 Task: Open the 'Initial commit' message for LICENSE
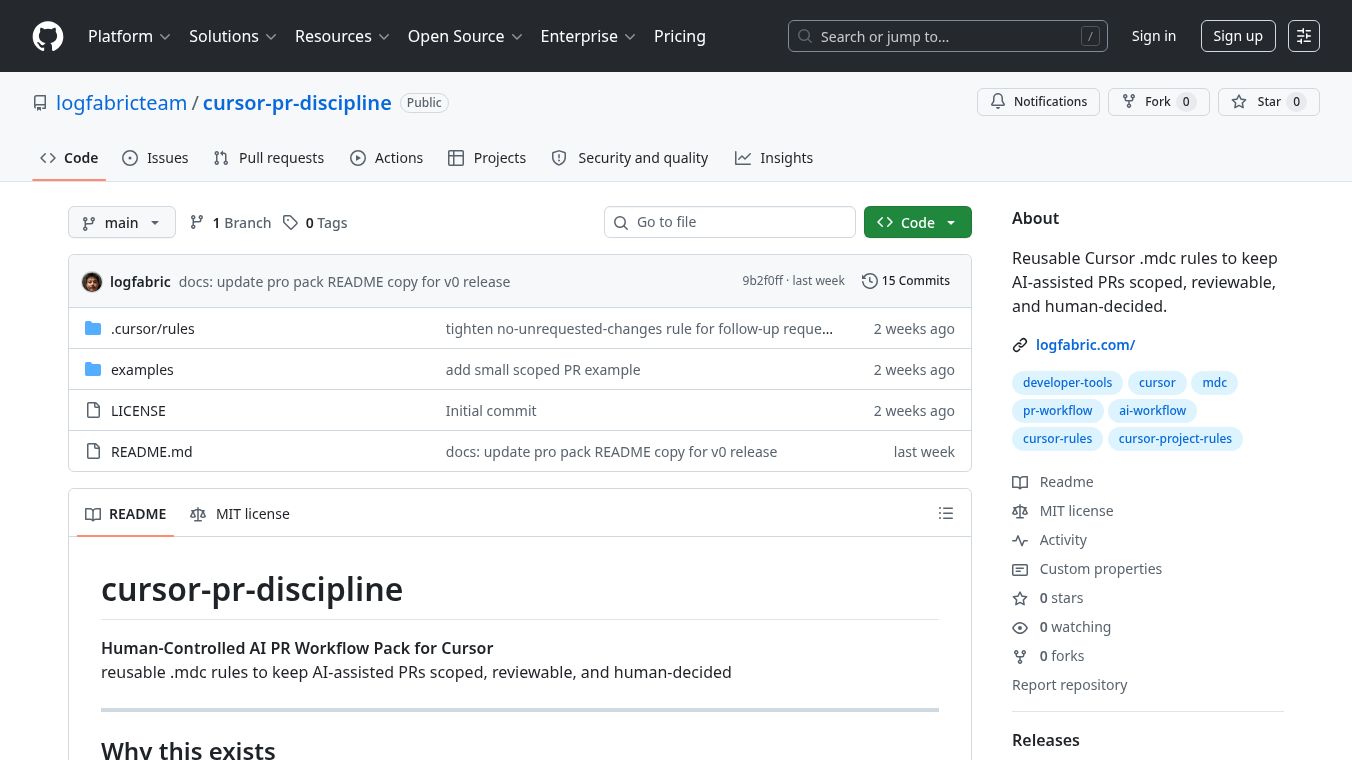coord(491,410)
